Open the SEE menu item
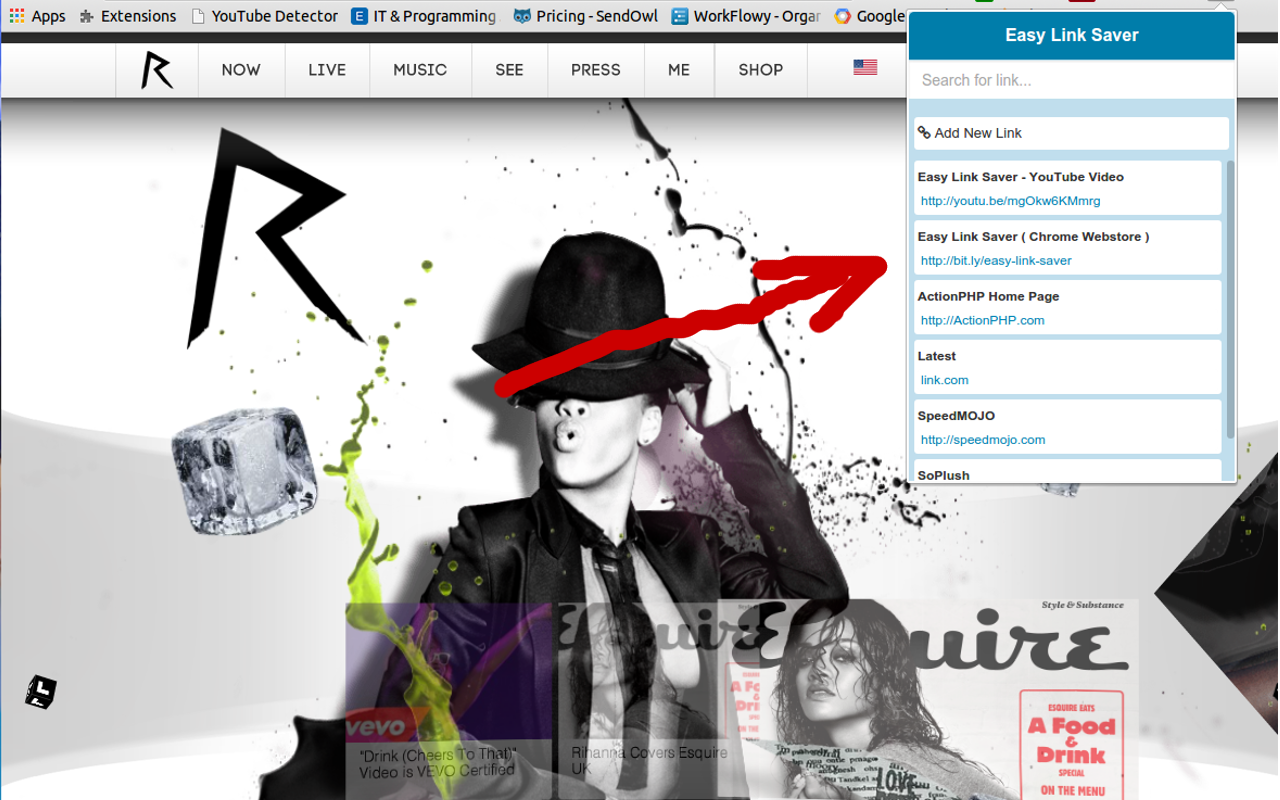This screenshot has height=800, width=1280. coord(509,70)
